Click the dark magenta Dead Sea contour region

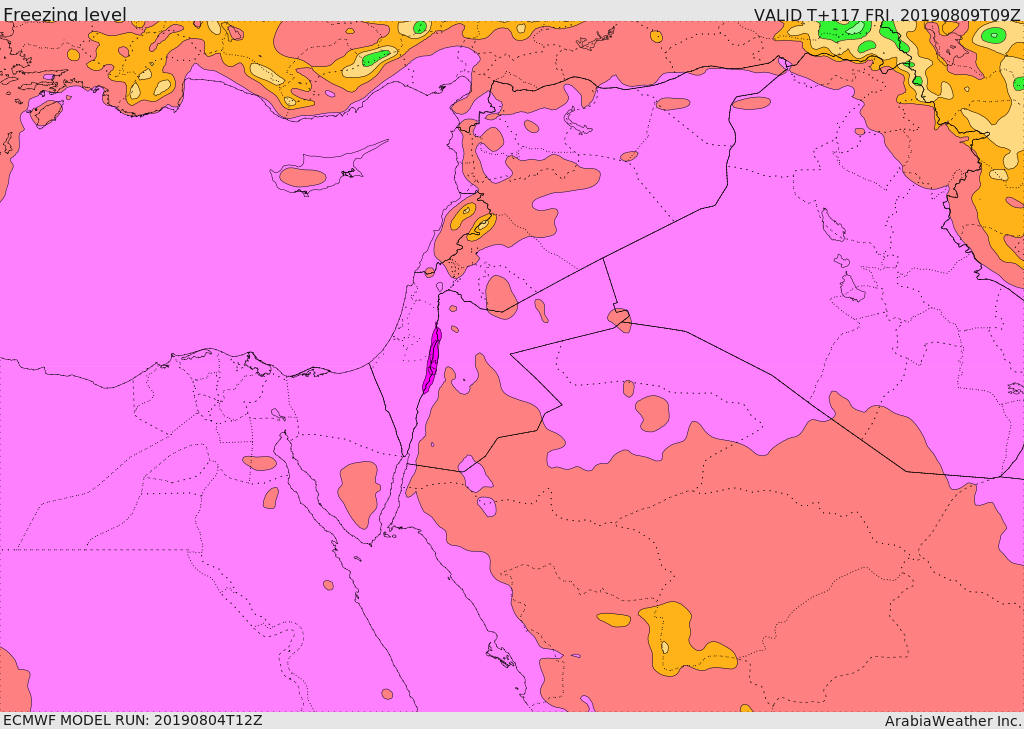point(432,359)
